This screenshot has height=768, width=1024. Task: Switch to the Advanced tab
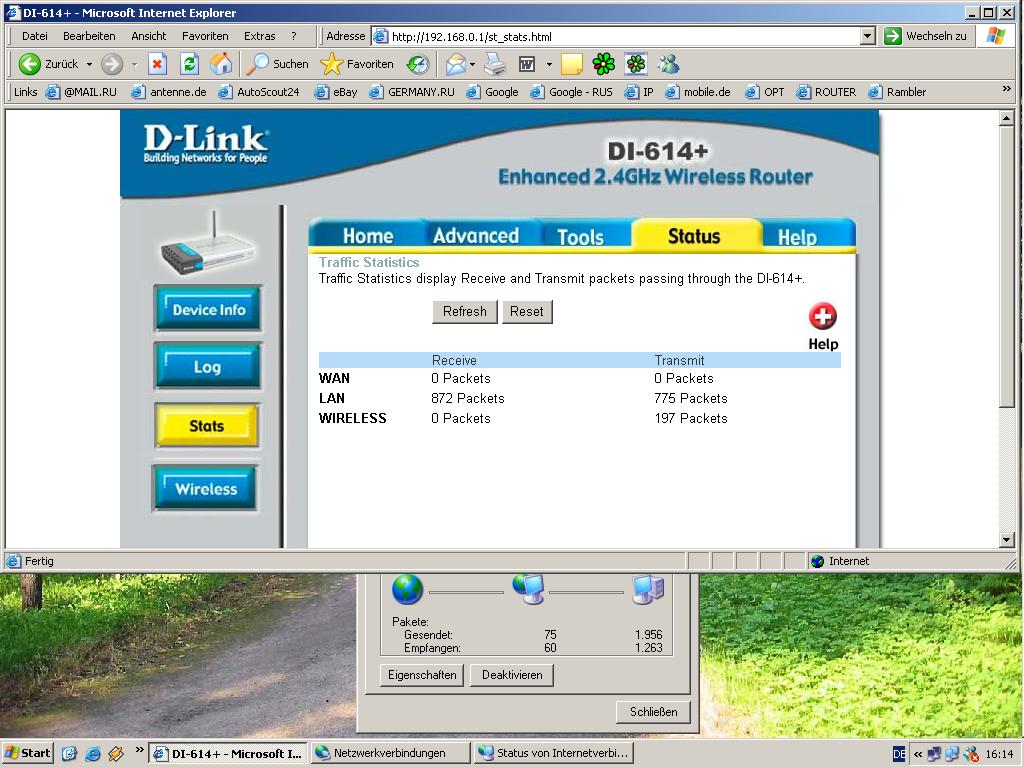click(x=476, y=236)
